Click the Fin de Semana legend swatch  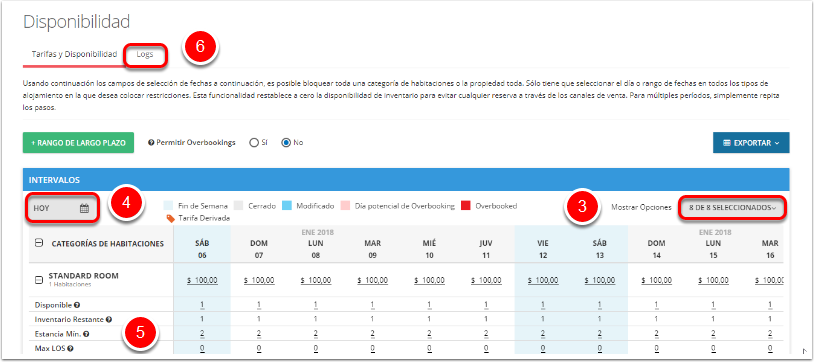click(x=169, y=206)
